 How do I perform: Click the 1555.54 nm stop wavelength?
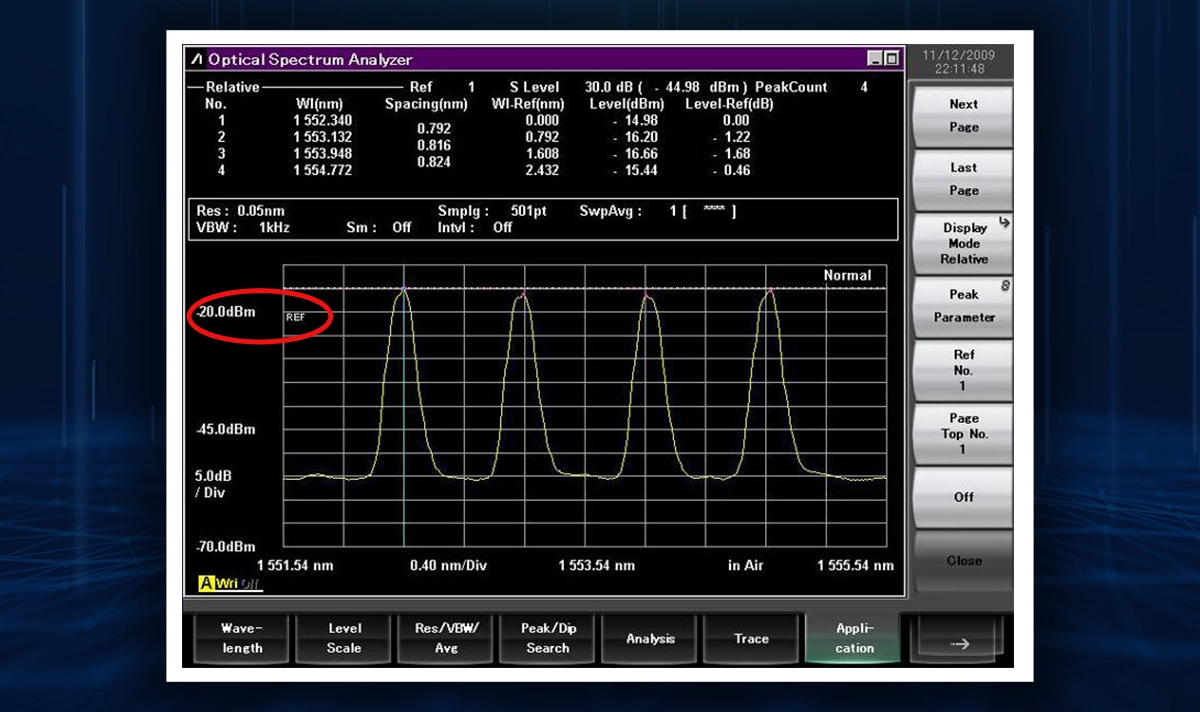pos(855,566)
